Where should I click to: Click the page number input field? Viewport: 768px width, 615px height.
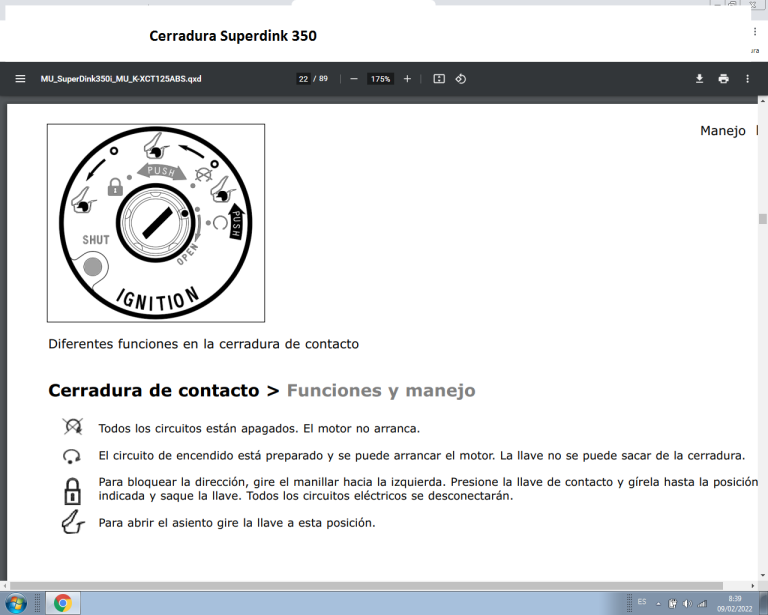point(303,79)
